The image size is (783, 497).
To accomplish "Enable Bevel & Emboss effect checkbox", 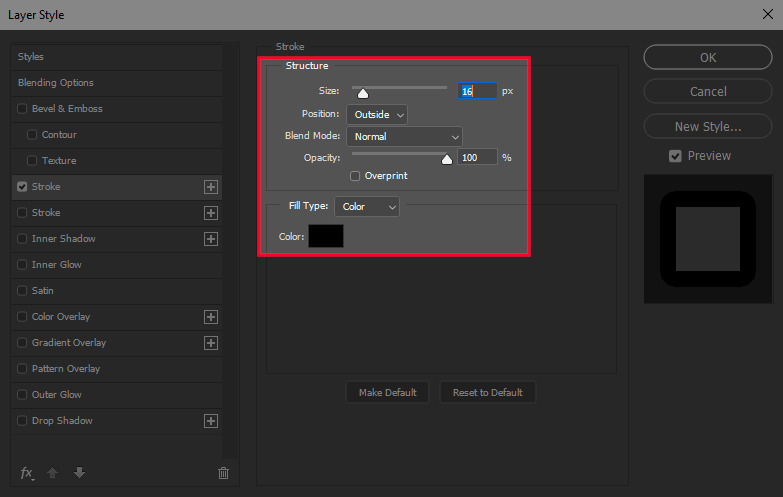I will (x=22, y=108).
